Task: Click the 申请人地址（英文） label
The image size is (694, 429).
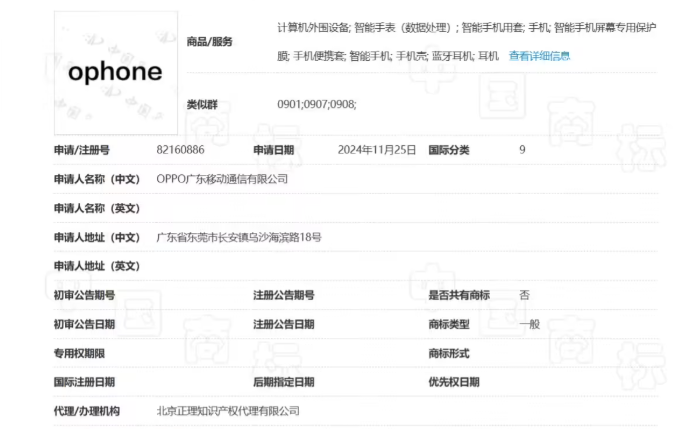Action: click(97, 266)
